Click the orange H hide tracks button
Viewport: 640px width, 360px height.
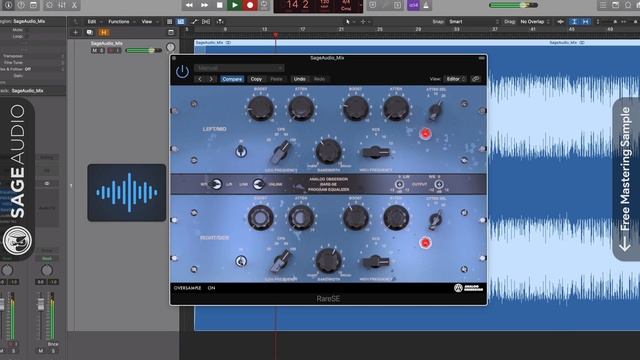(x=104, y=32)
